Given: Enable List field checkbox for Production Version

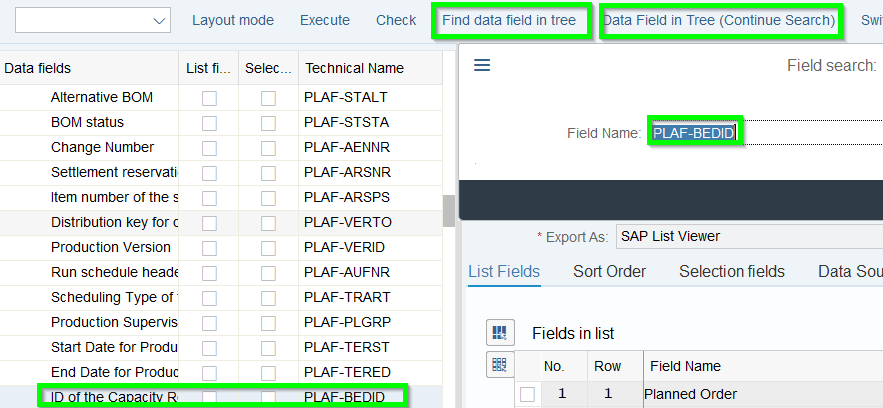Looking at the screenshot, I should pos(209,248).
